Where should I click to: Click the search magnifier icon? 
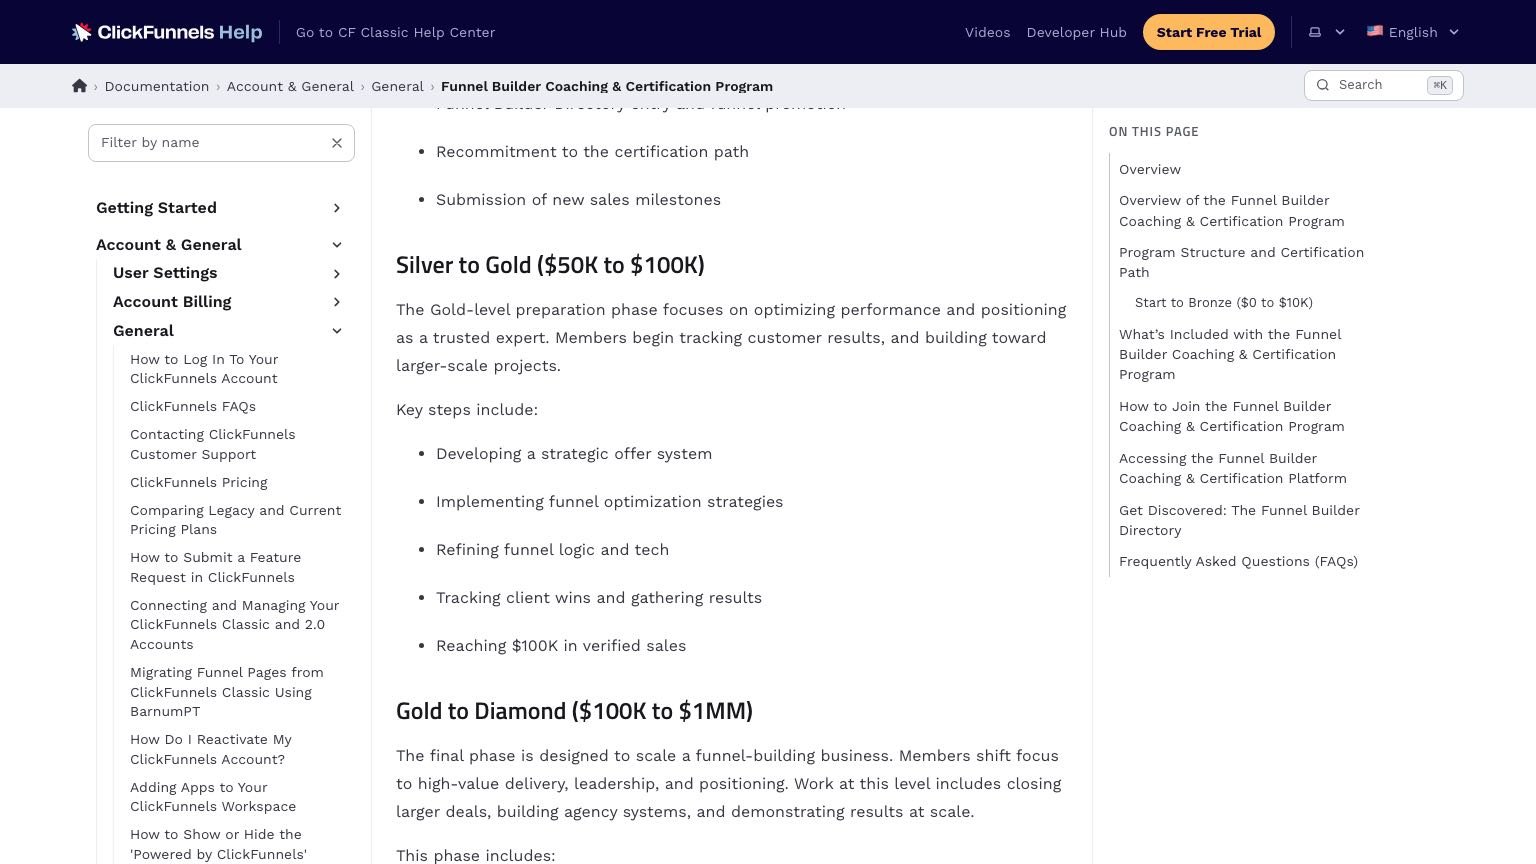[x=1323, y=85]
